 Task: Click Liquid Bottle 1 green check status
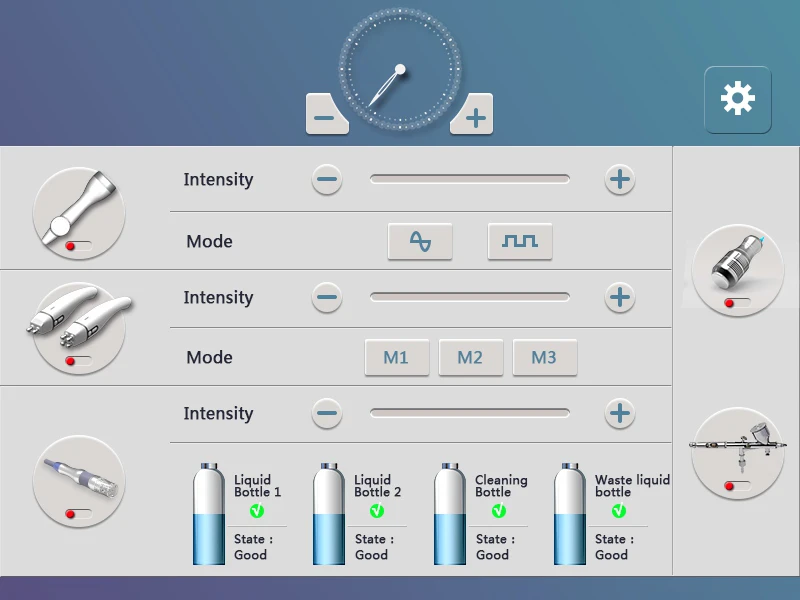[x=257, y=511]
